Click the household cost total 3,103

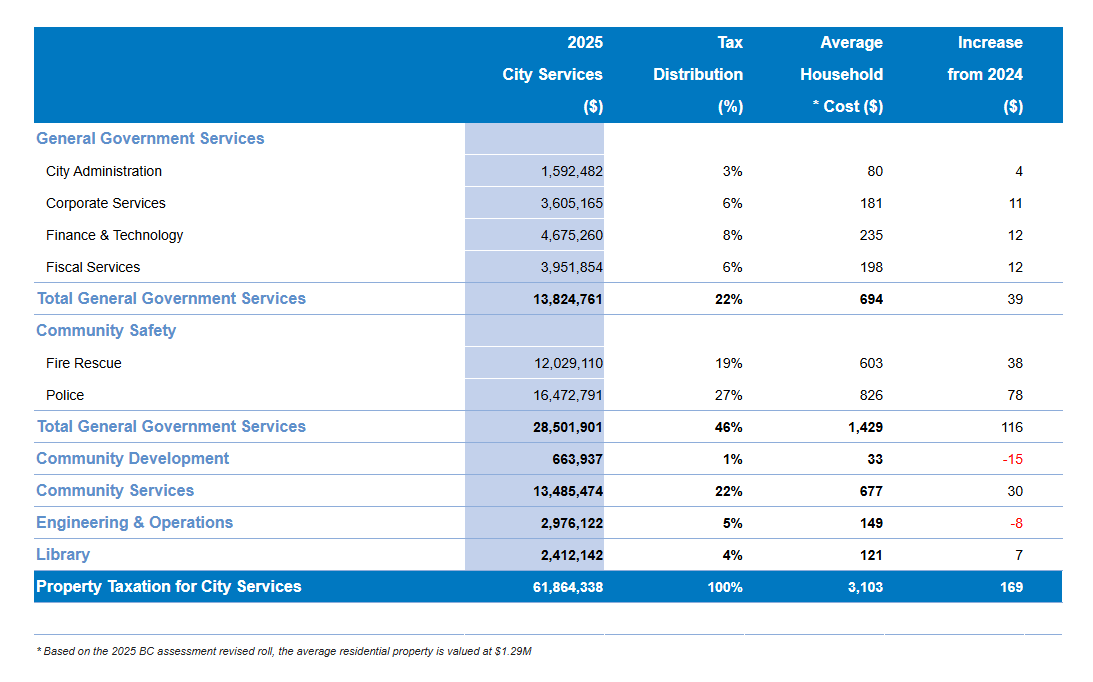[x=866, y=588]
